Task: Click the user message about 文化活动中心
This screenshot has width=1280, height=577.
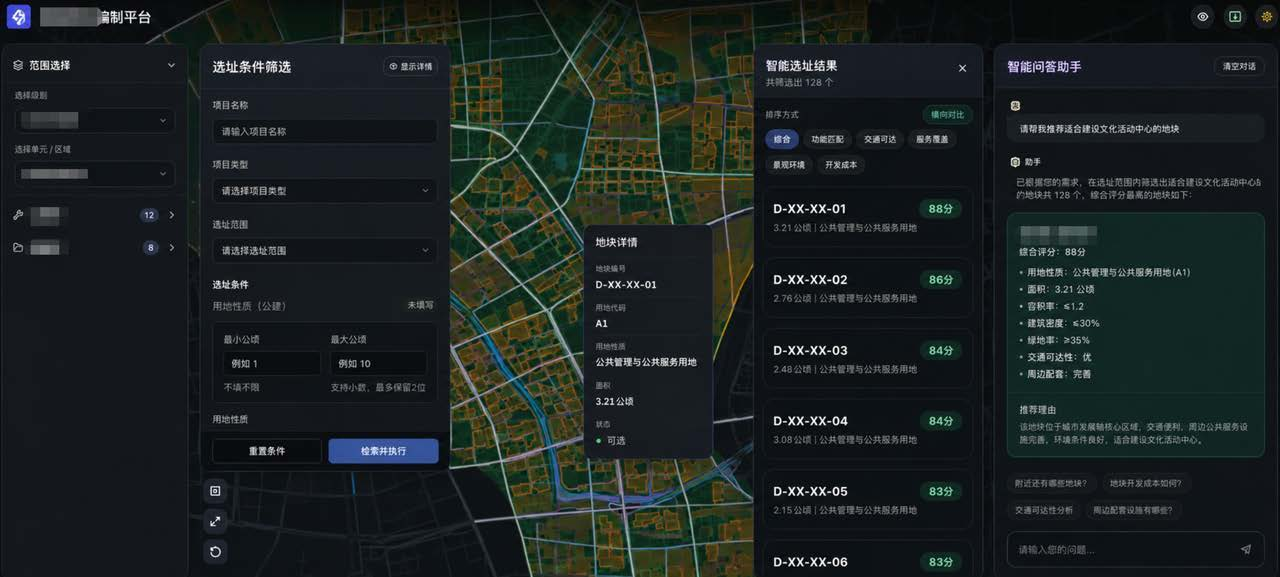Action: [1135, 129]
